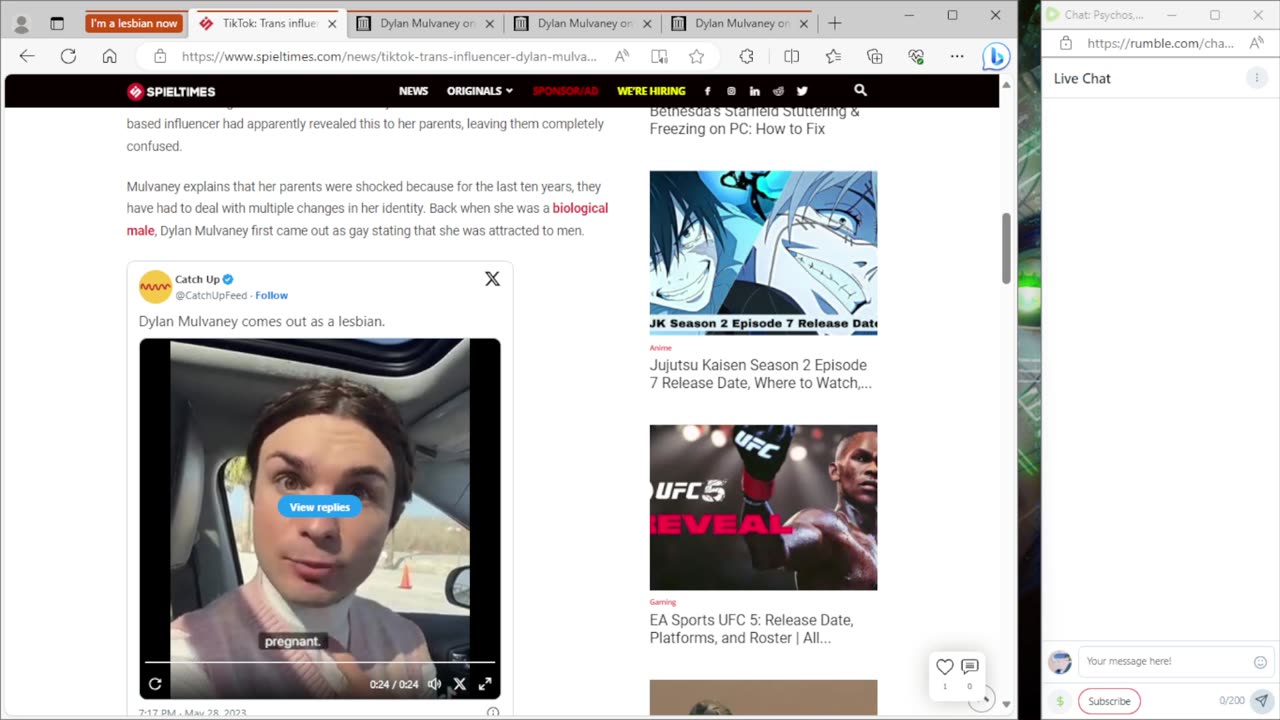Select the Anime category label

coord(661,348)
